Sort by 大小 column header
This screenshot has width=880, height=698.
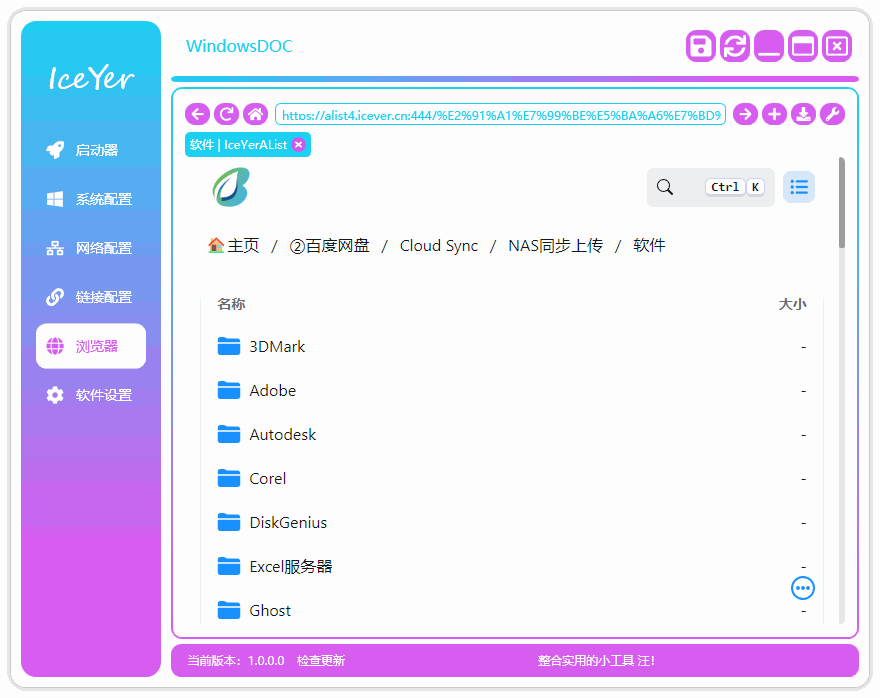pyautogui.click(x=792, y=304)
